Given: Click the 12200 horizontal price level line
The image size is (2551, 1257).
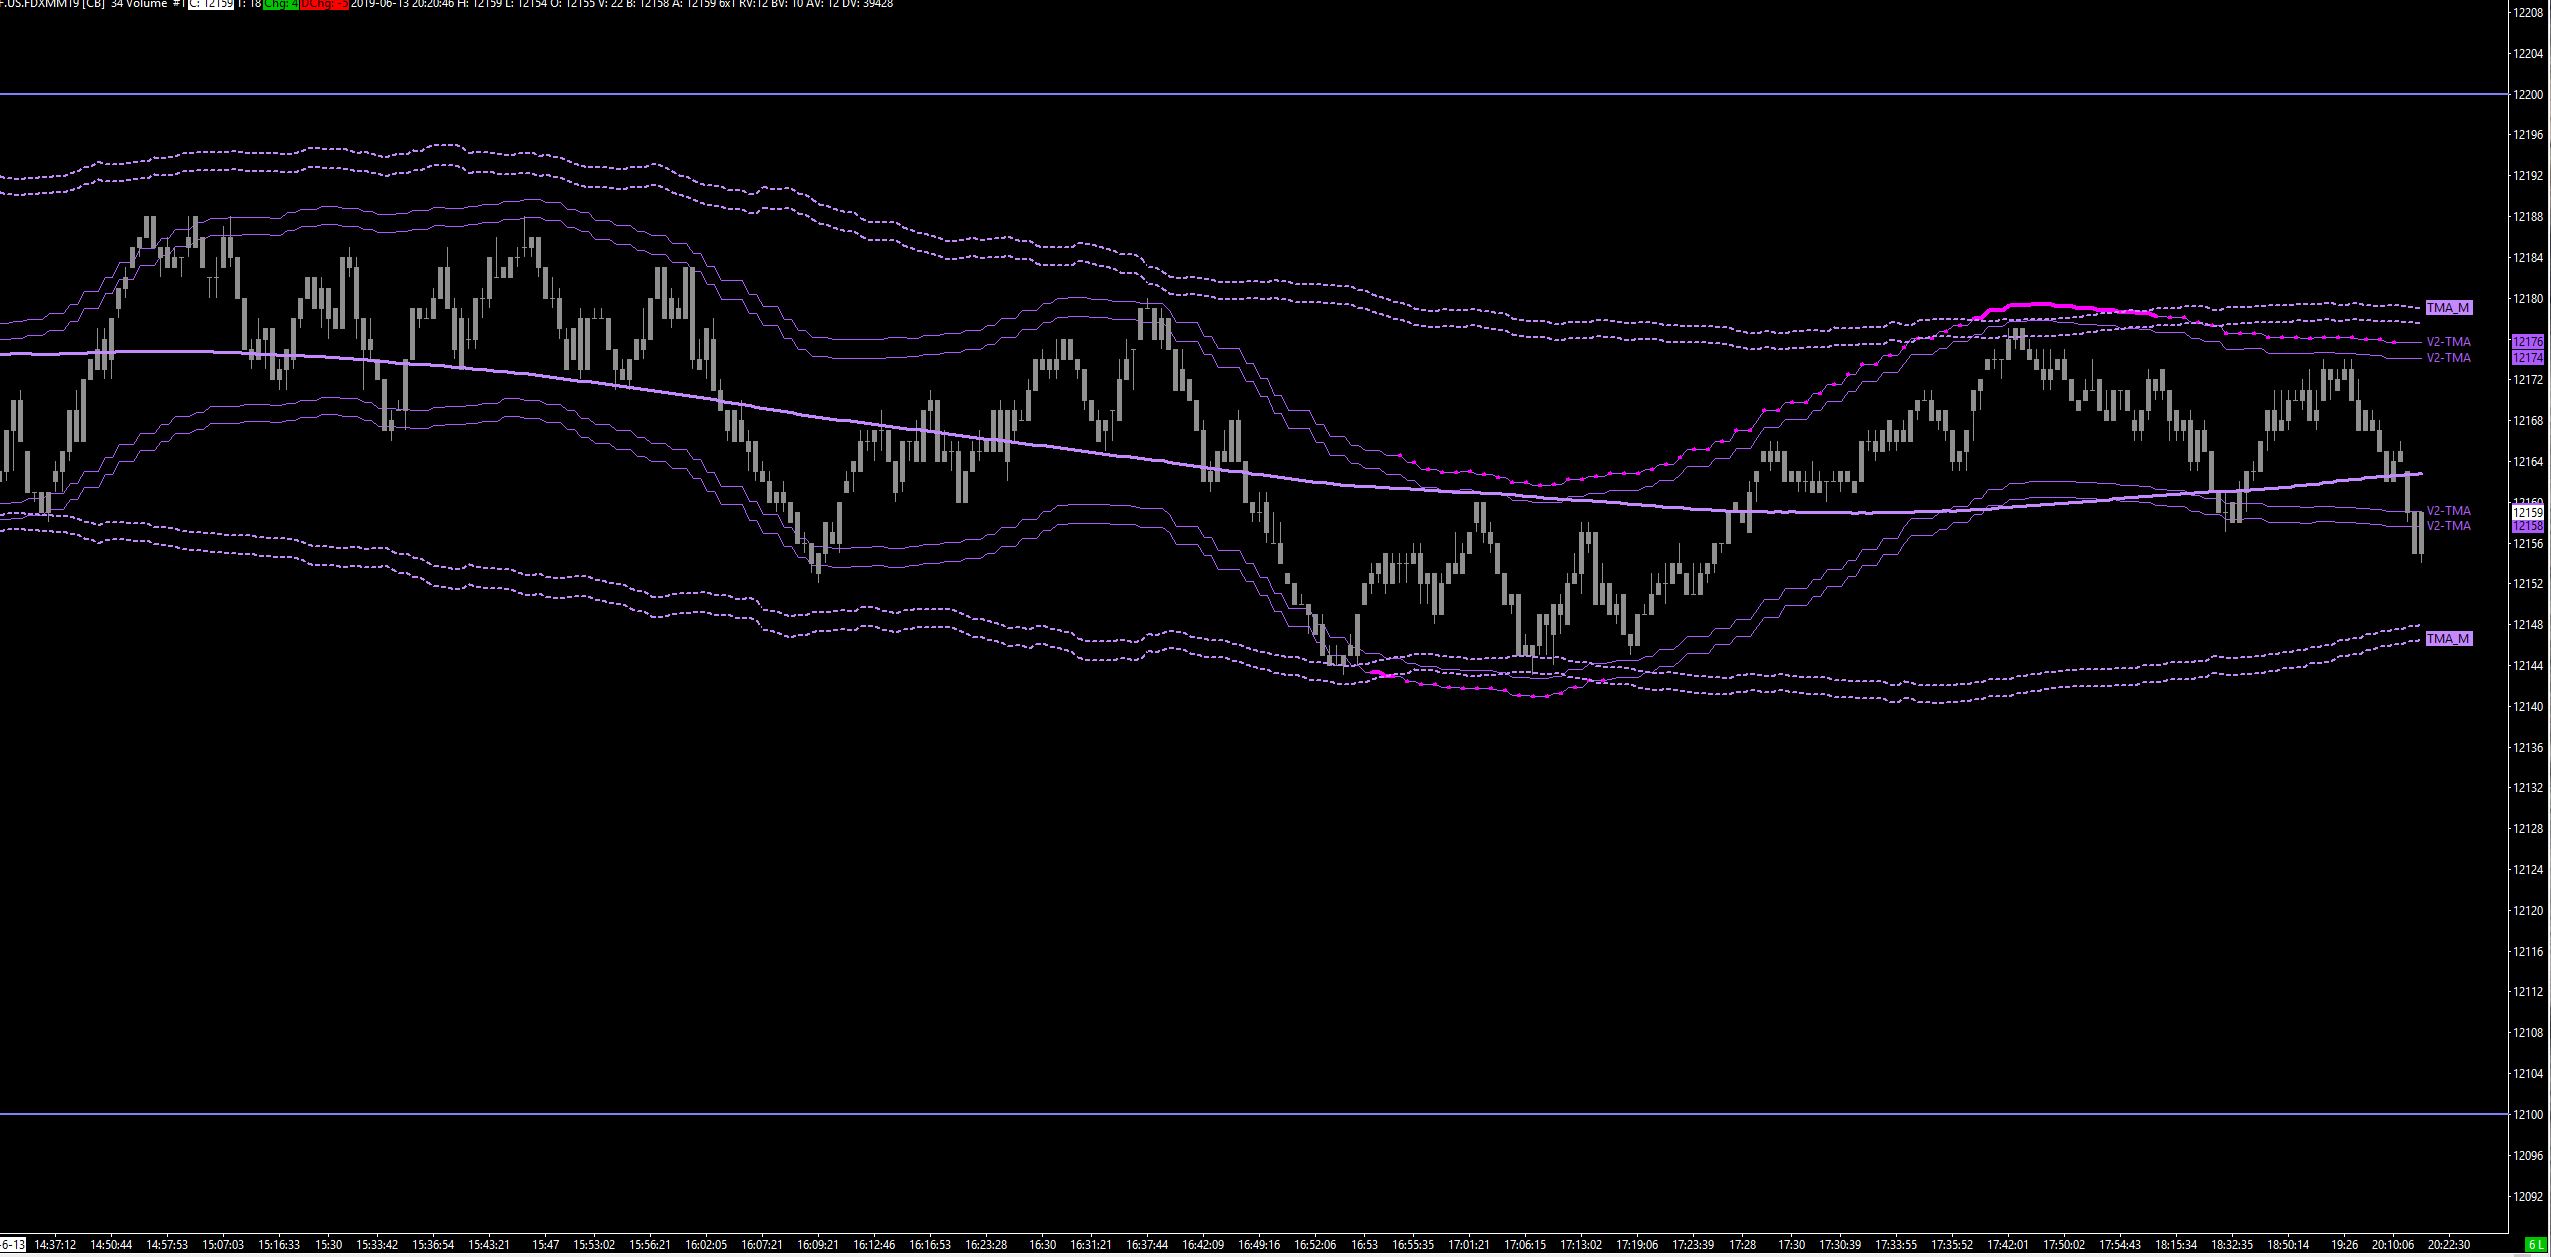Looking at the screenshot, I should pyautogui.click(x=1200, y=94).
